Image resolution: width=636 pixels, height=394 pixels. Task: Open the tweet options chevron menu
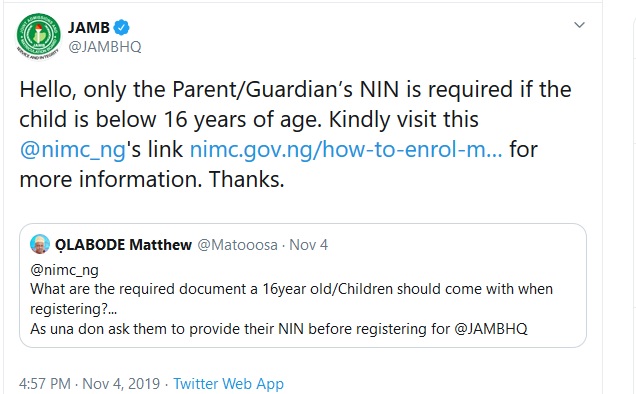579,25
